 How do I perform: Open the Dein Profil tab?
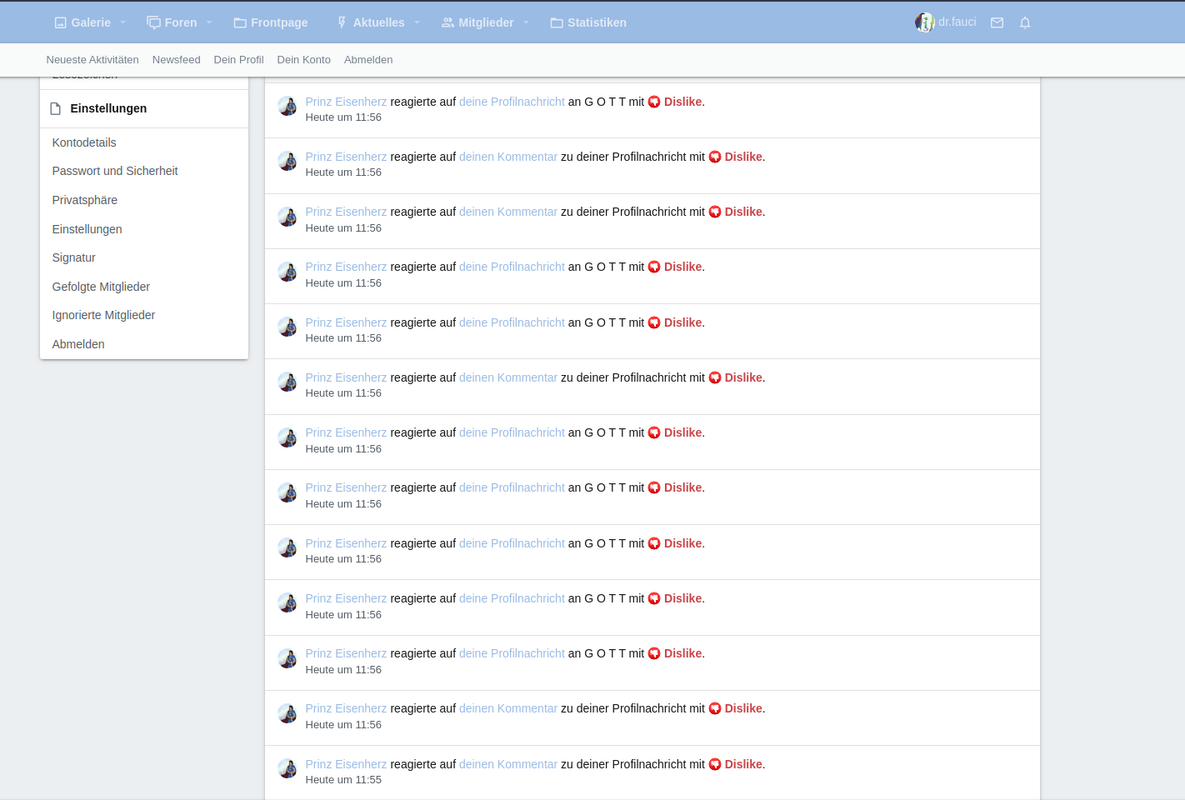coord(239,60)
